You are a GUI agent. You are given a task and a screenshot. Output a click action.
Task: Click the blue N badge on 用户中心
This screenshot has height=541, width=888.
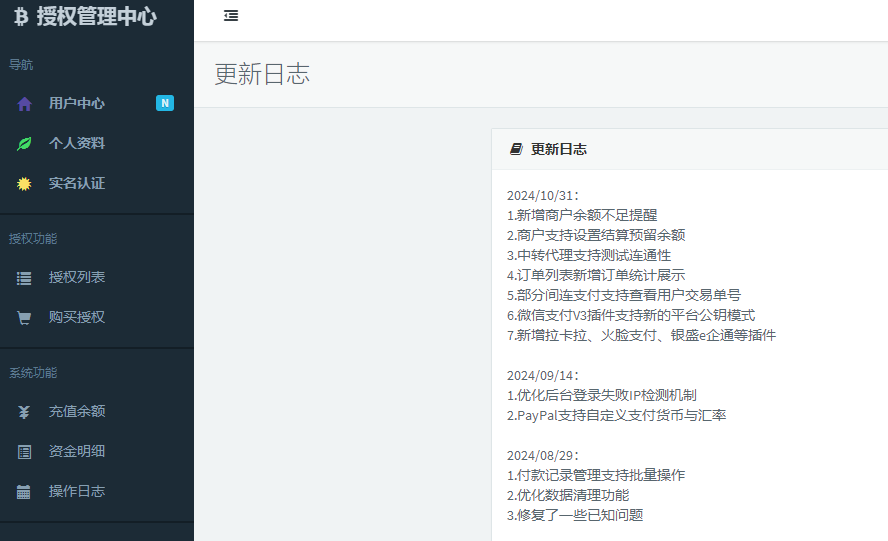tap(165, 103)
